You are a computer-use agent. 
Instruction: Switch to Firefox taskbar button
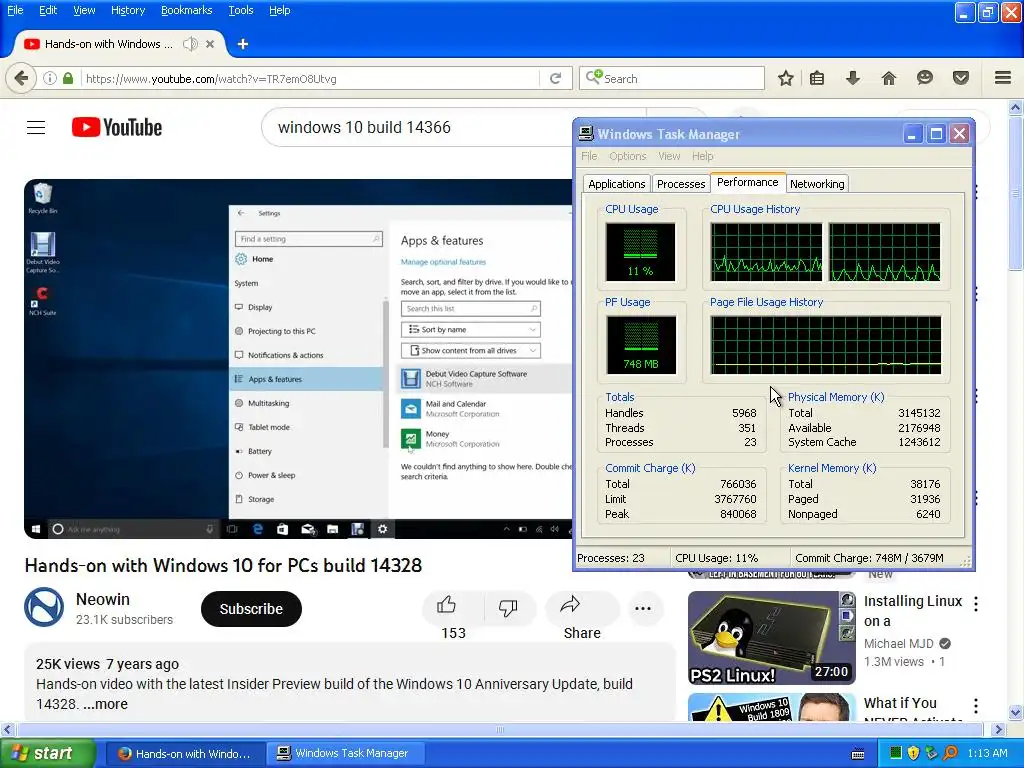coord(185,754)
